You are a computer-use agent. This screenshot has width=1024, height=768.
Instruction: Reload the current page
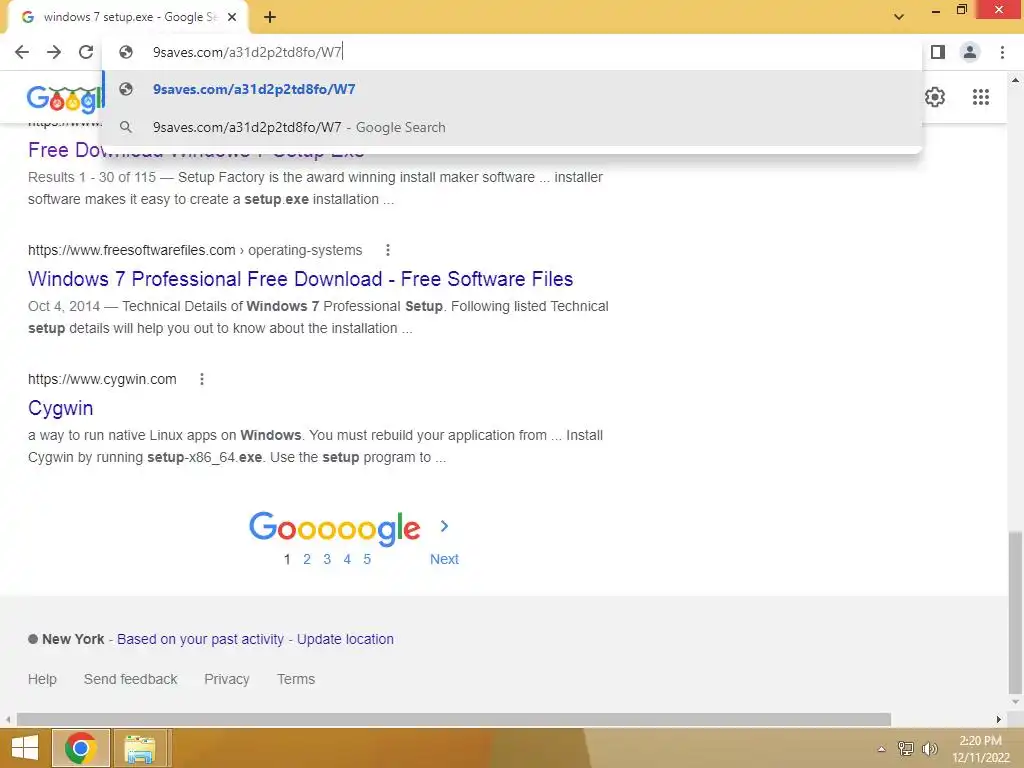tap(86, 52)
